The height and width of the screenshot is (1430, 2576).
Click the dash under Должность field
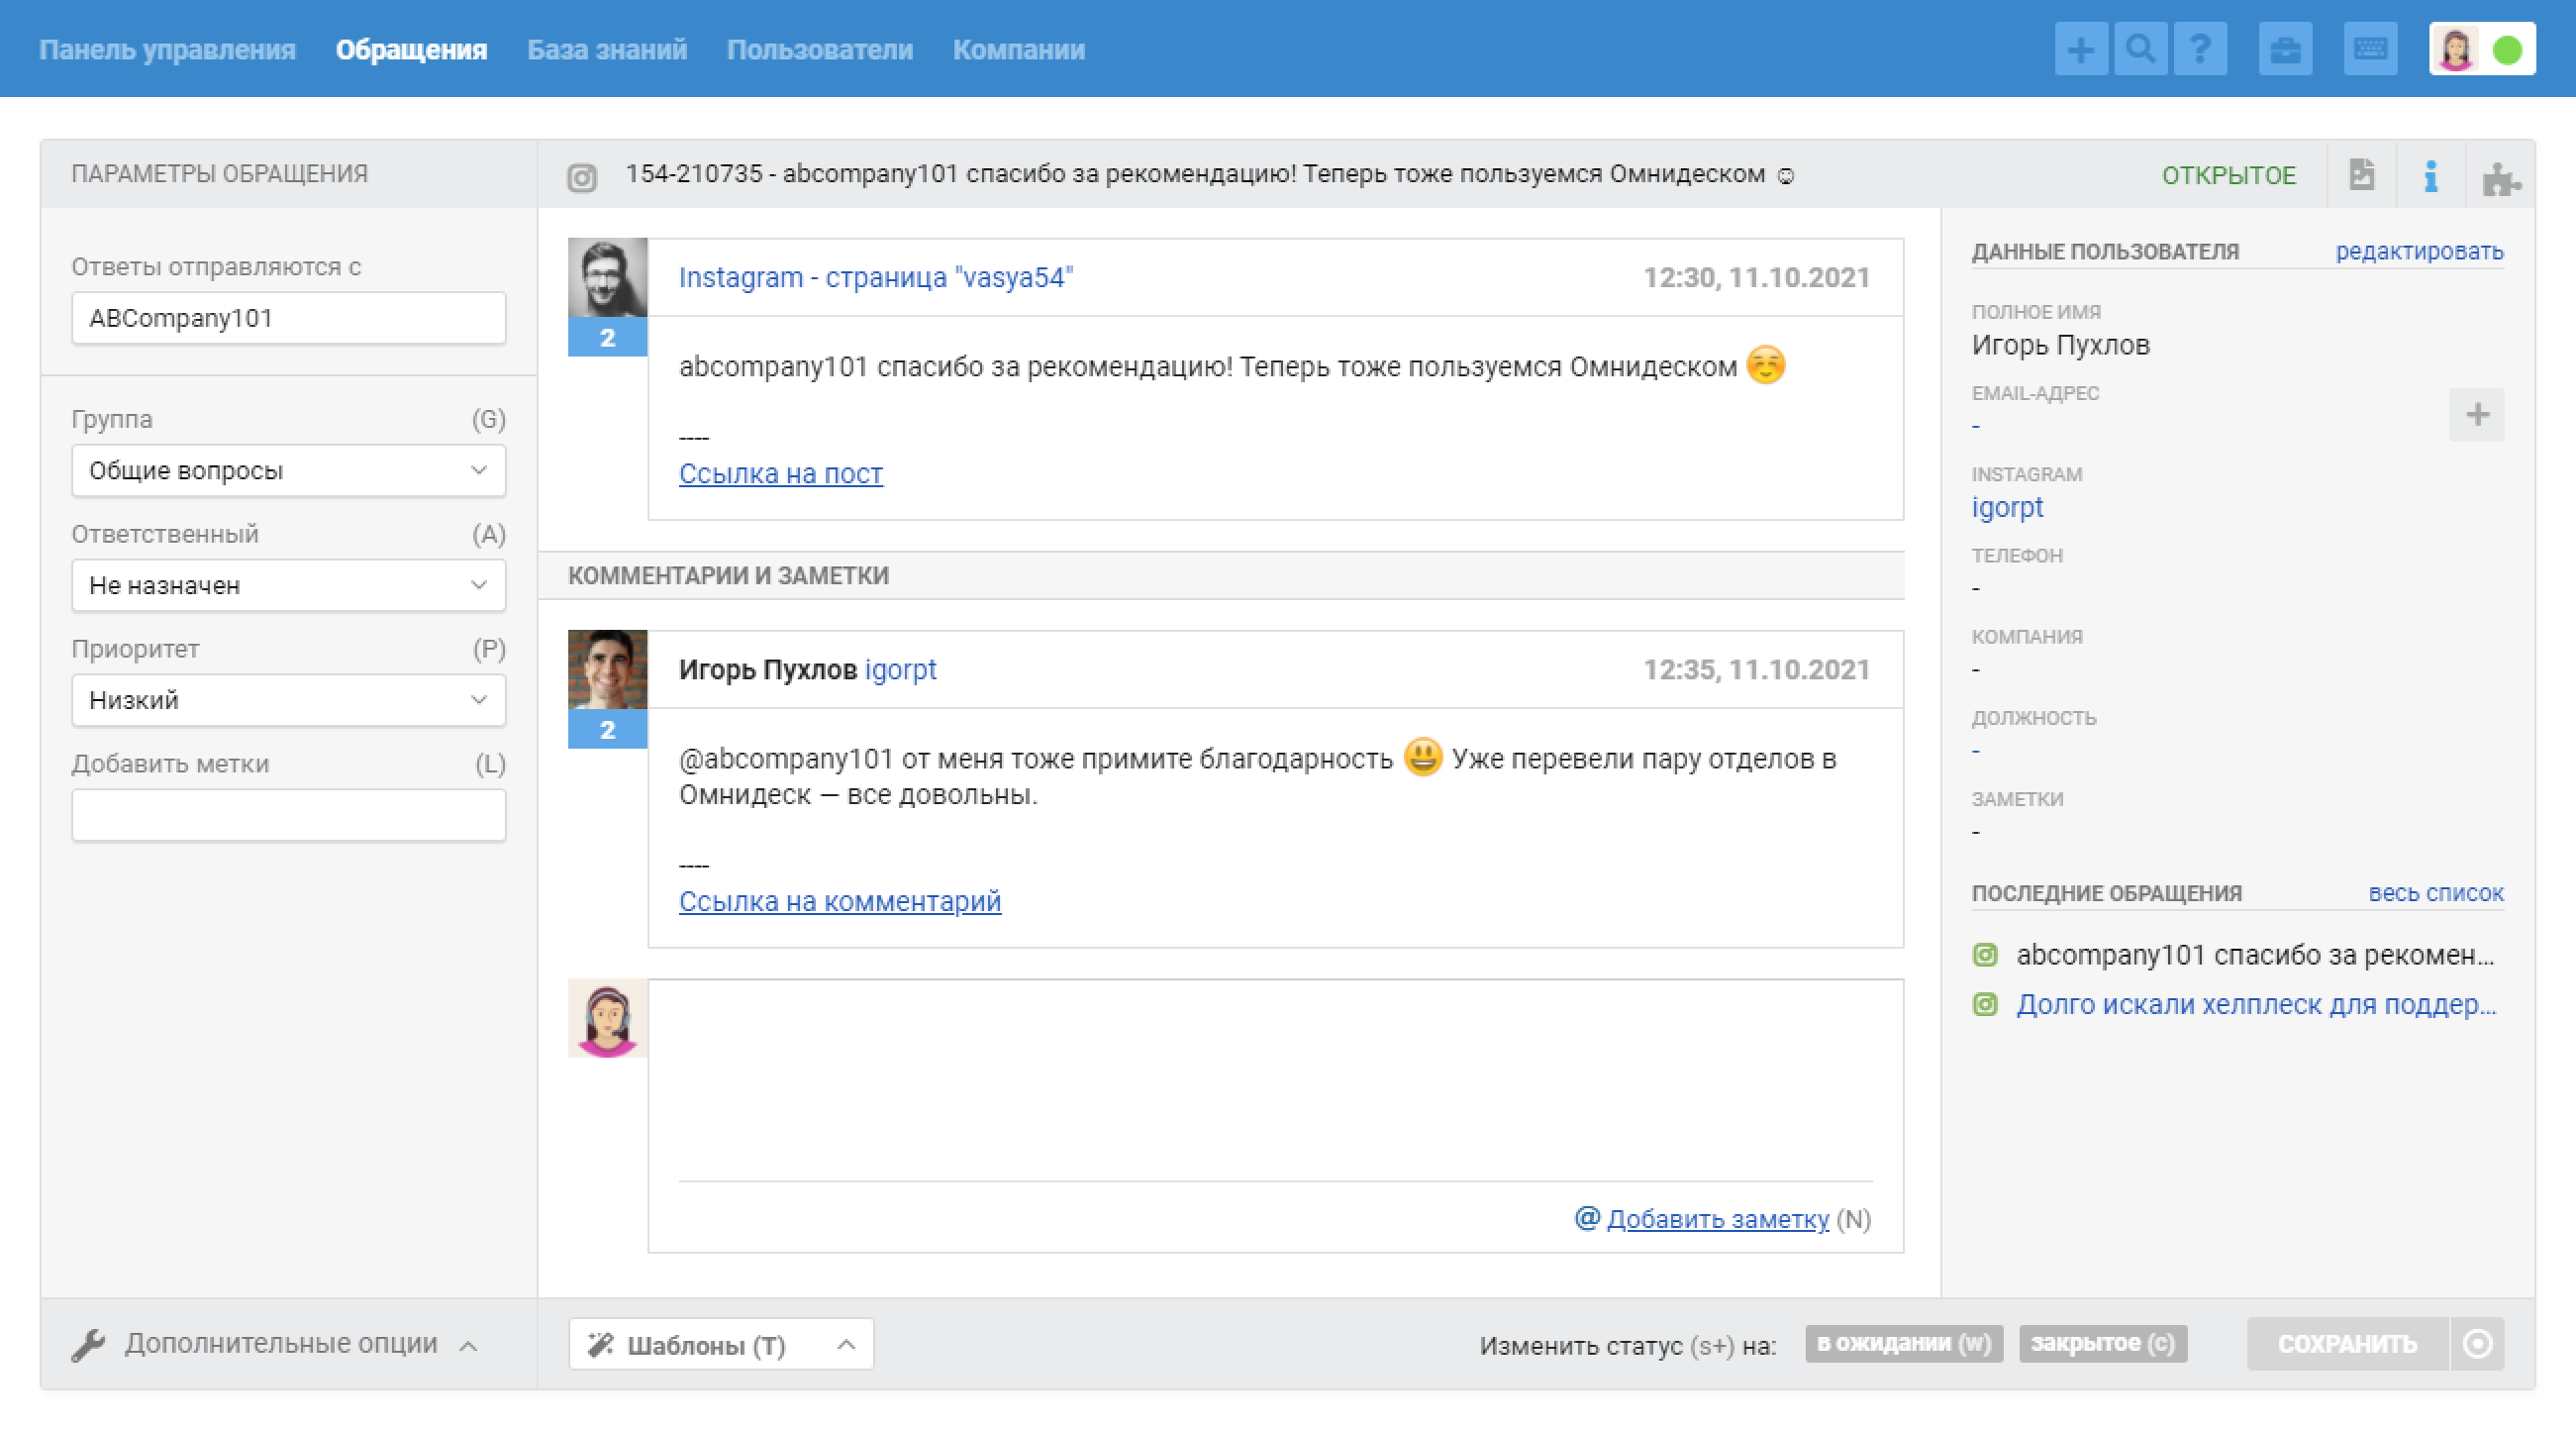pos(1975,751)
